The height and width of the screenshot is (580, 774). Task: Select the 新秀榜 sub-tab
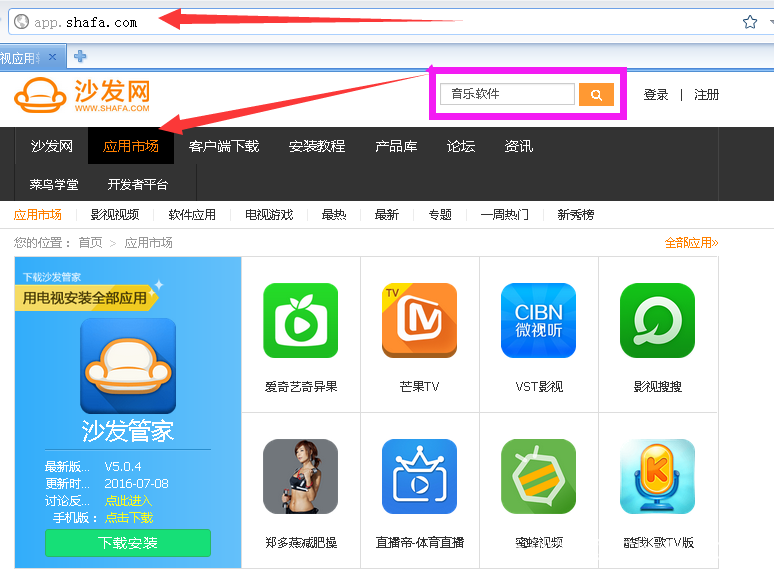click(x=576, y=215)
